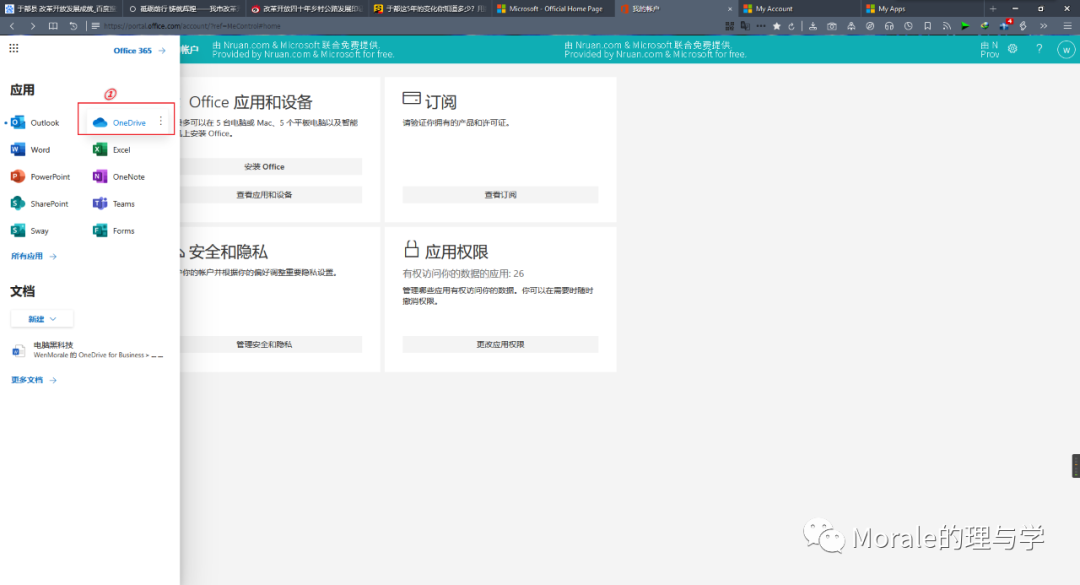The width and height of the screenshot is (1080, 585).
Task: Click the history undo arrow icon
Action: [x=74, y=26]
